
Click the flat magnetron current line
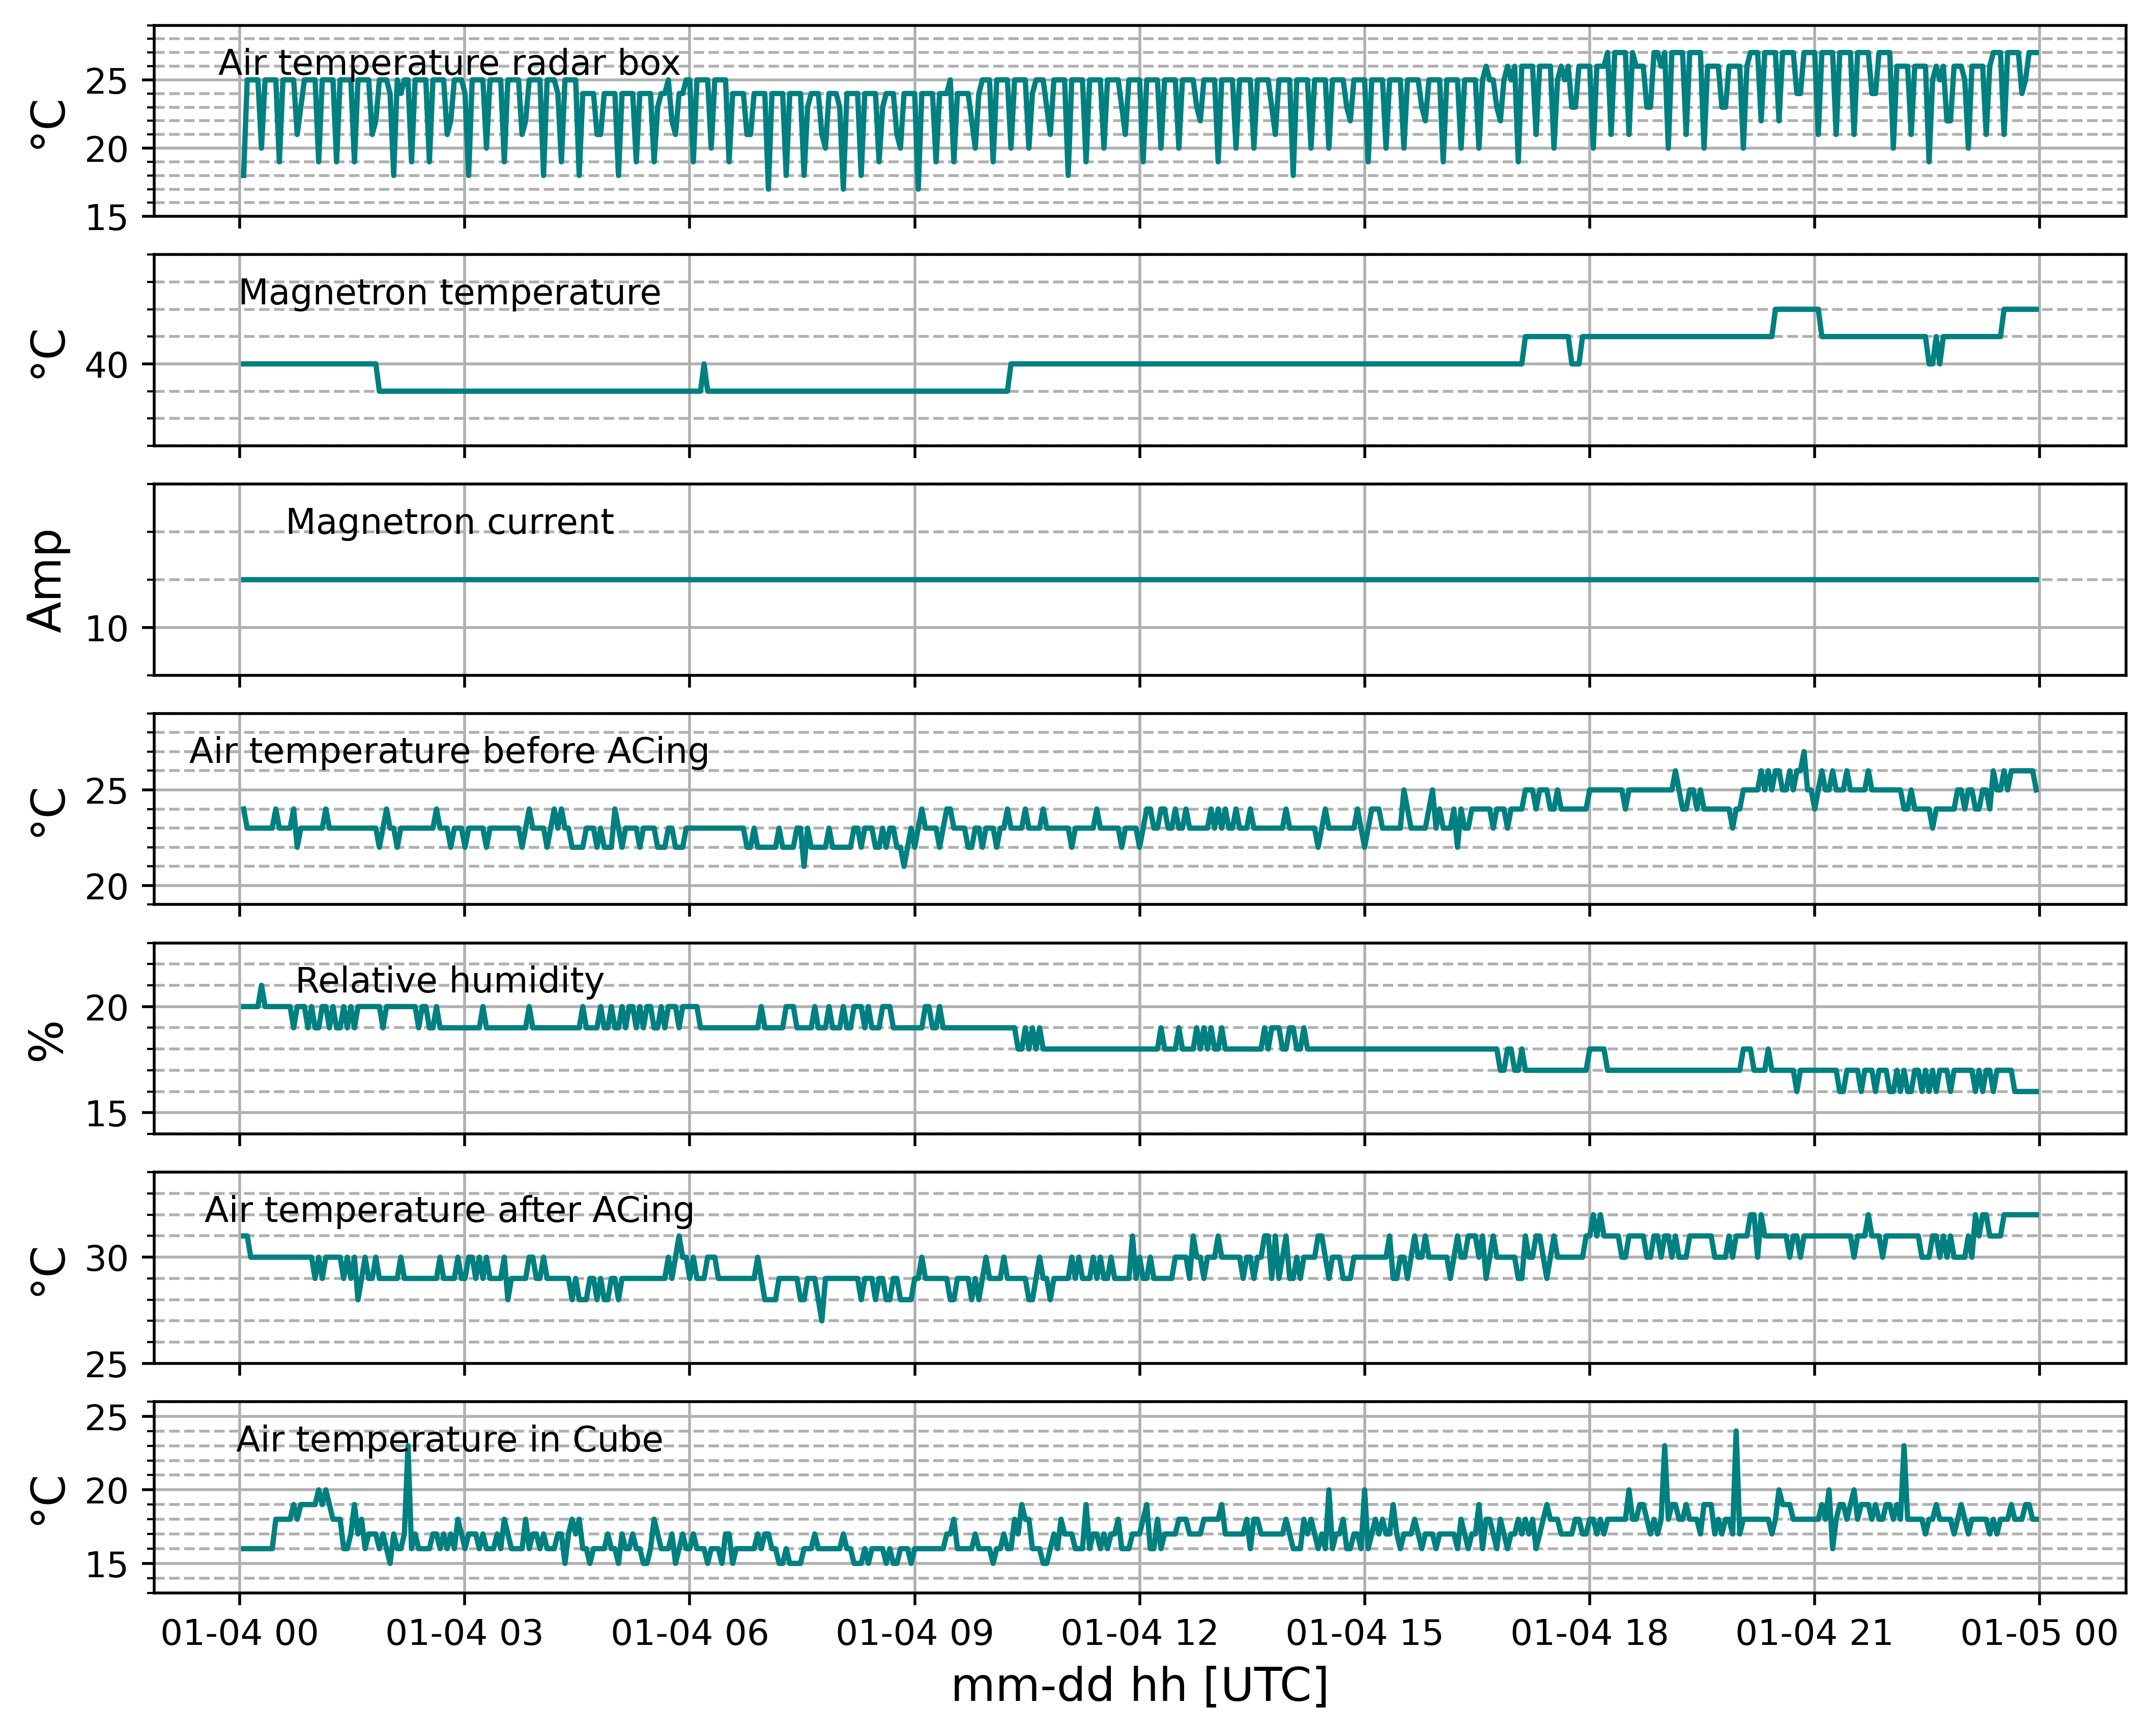click(1139, 580)
